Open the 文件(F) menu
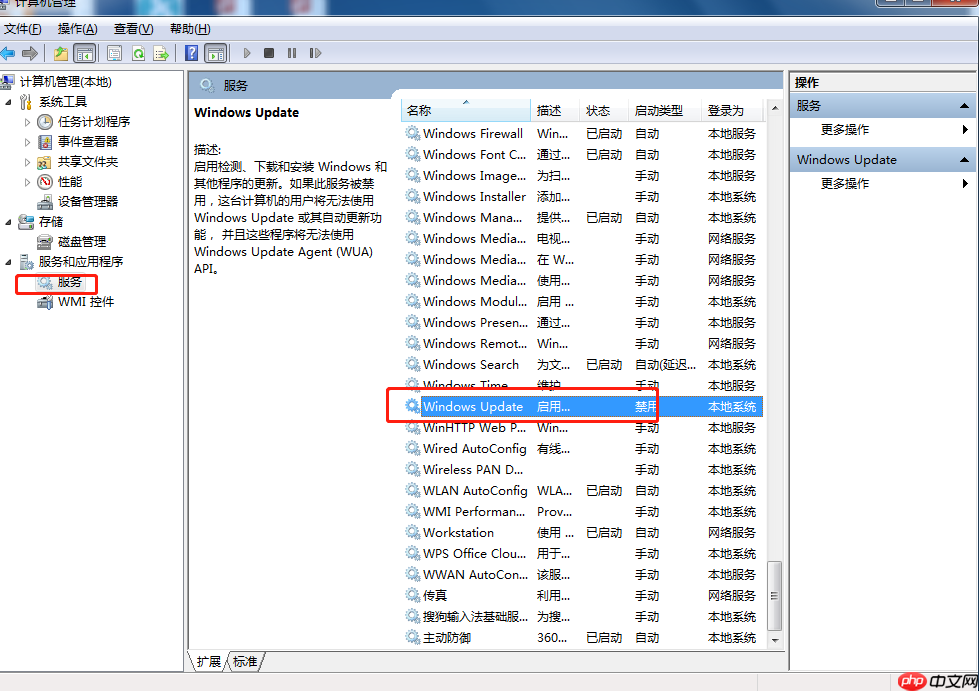The width and height of the screenshot is (979, 691). pyautogui.click(x=22, y=29)
